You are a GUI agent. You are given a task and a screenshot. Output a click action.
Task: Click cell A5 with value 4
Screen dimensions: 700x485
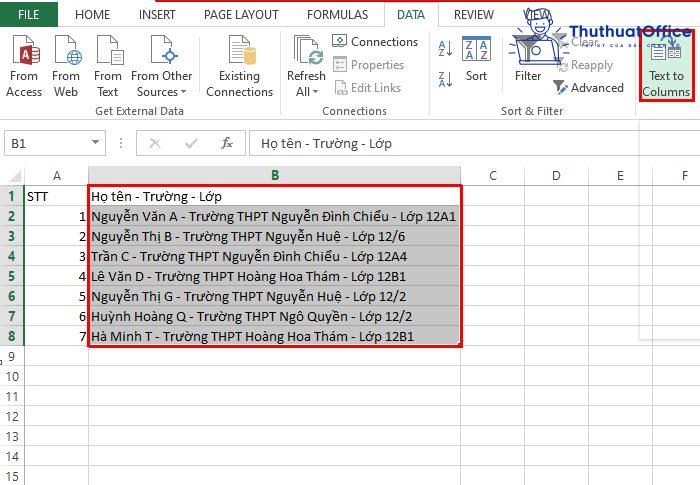click(x=57, y=276)
